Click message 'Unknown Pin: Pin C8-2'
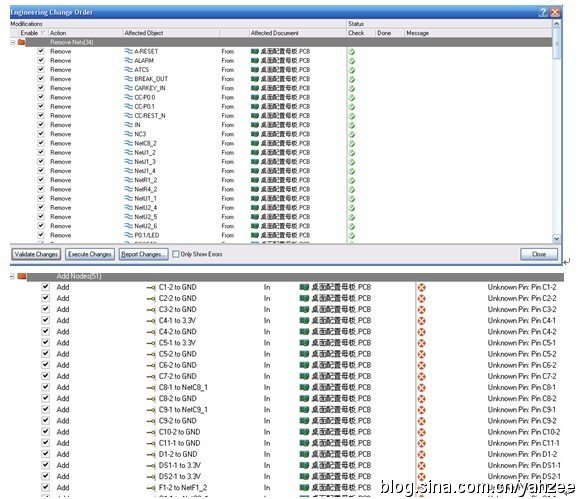This screenshot has height=499, width=578. 522,398
